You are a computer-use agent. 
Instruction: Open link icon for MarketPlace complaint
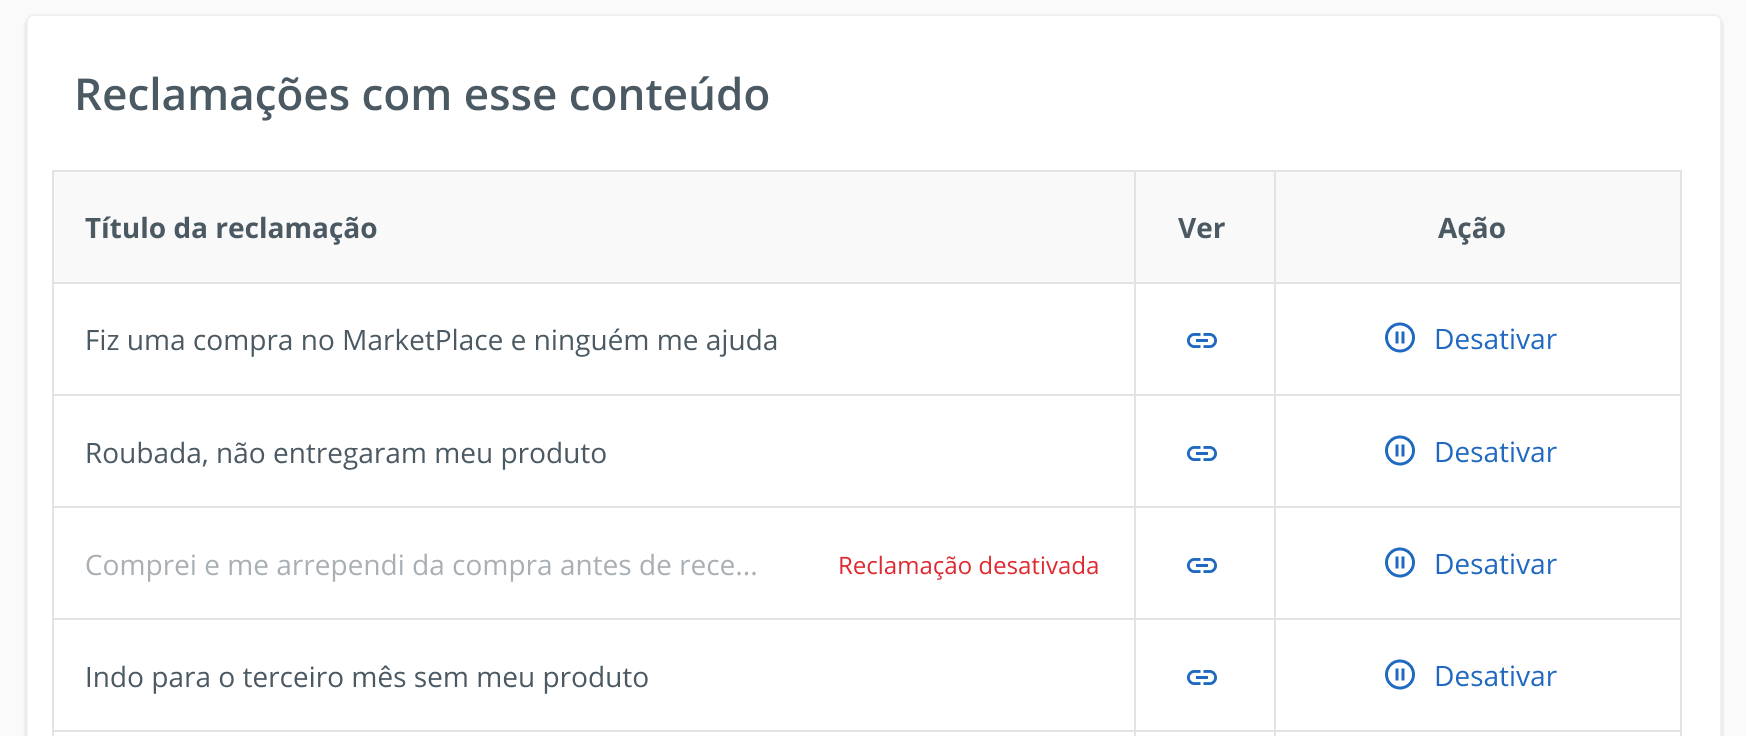(x=1201, y=340)
